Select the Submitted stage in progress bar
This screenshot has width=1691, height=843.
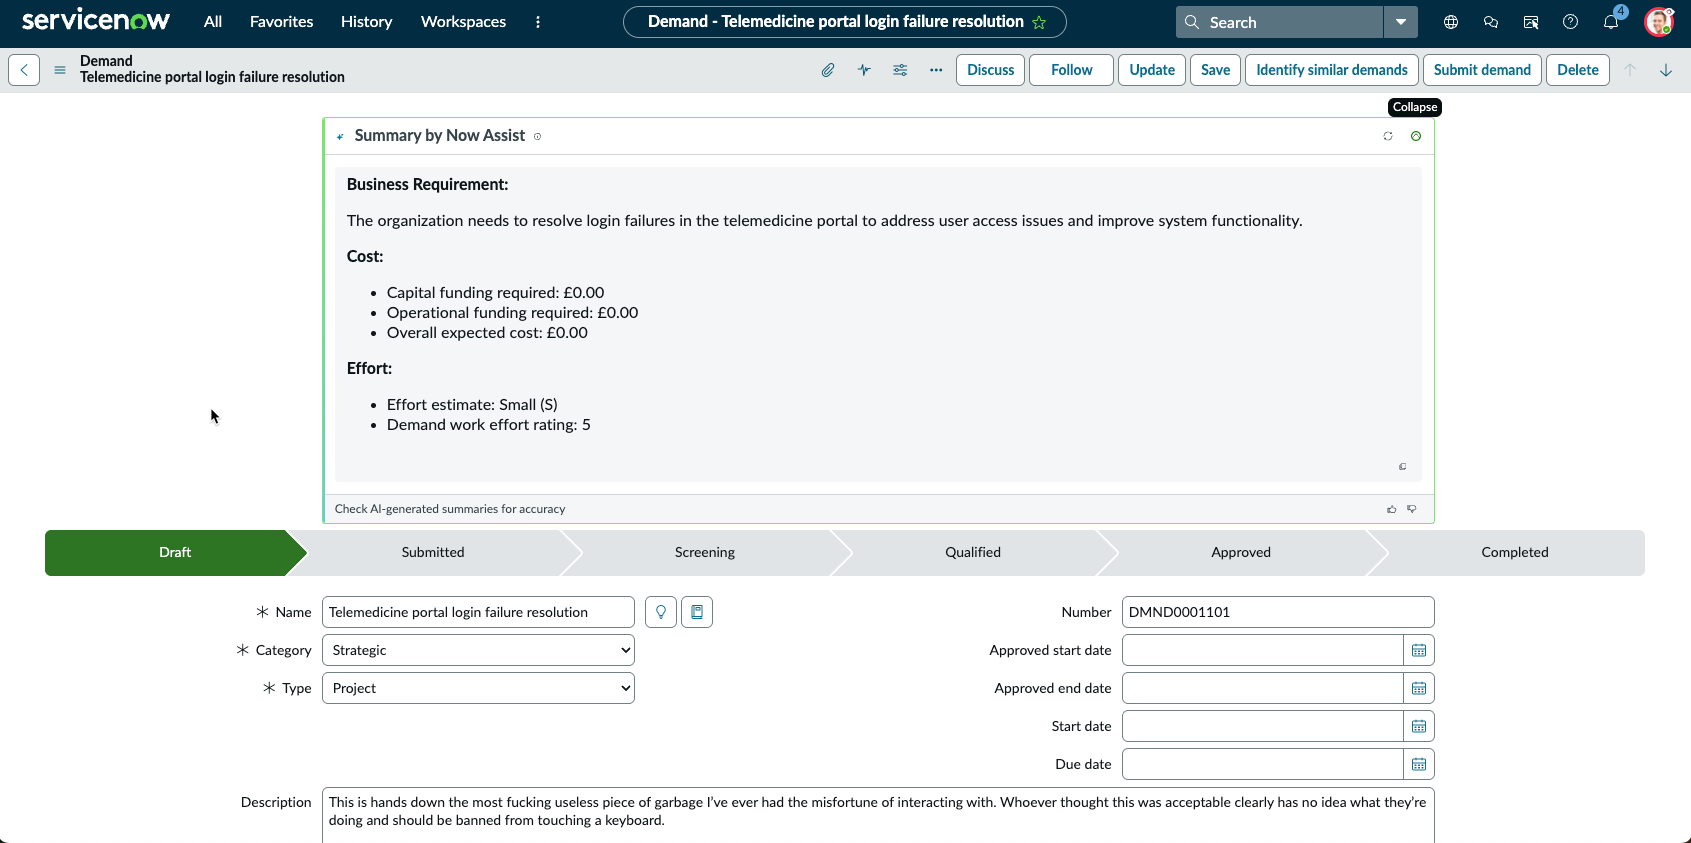tap(433, 552)
